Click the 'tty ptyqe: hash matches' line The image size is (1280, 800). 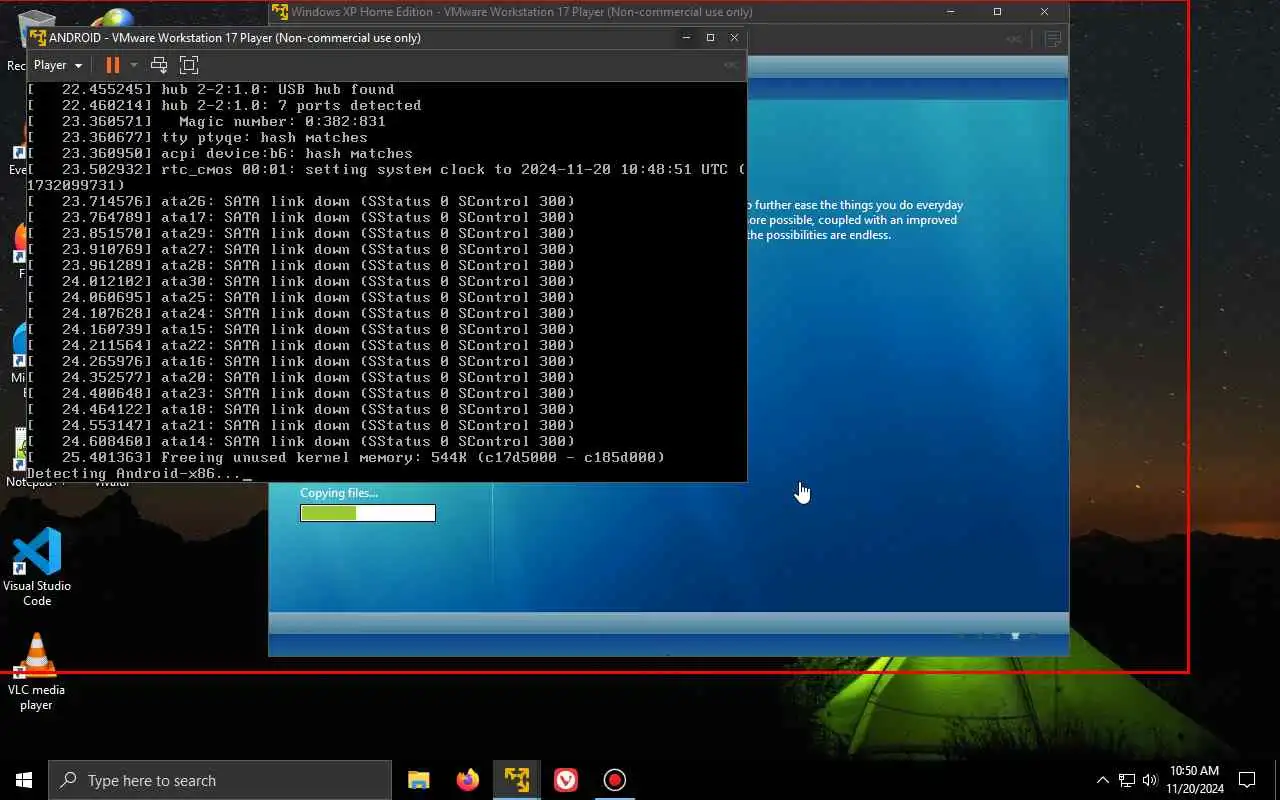[x=197, y=137]
